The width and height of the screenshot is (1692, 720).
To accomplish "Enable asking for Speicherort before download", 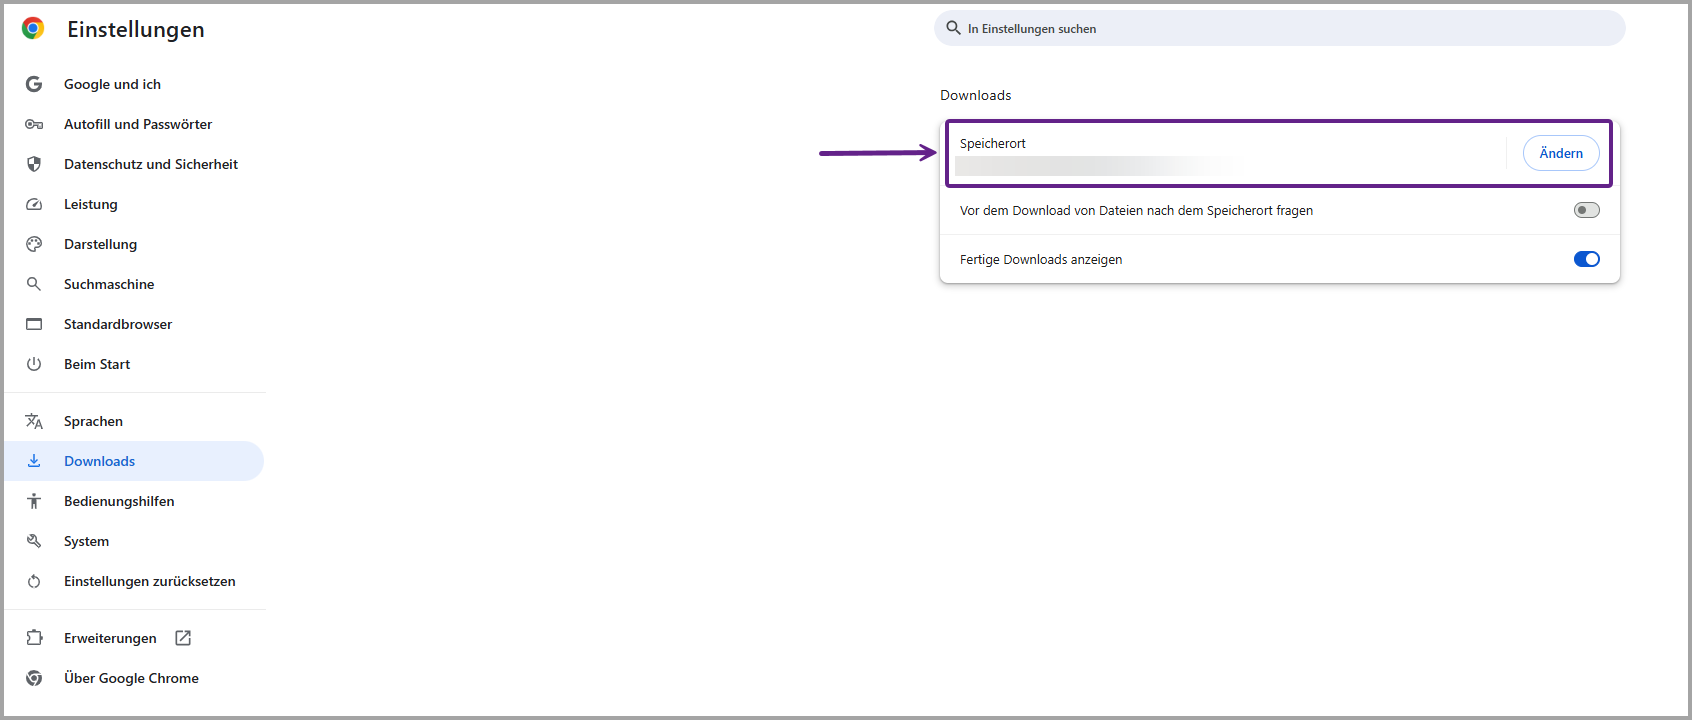I will [1586, 210].
